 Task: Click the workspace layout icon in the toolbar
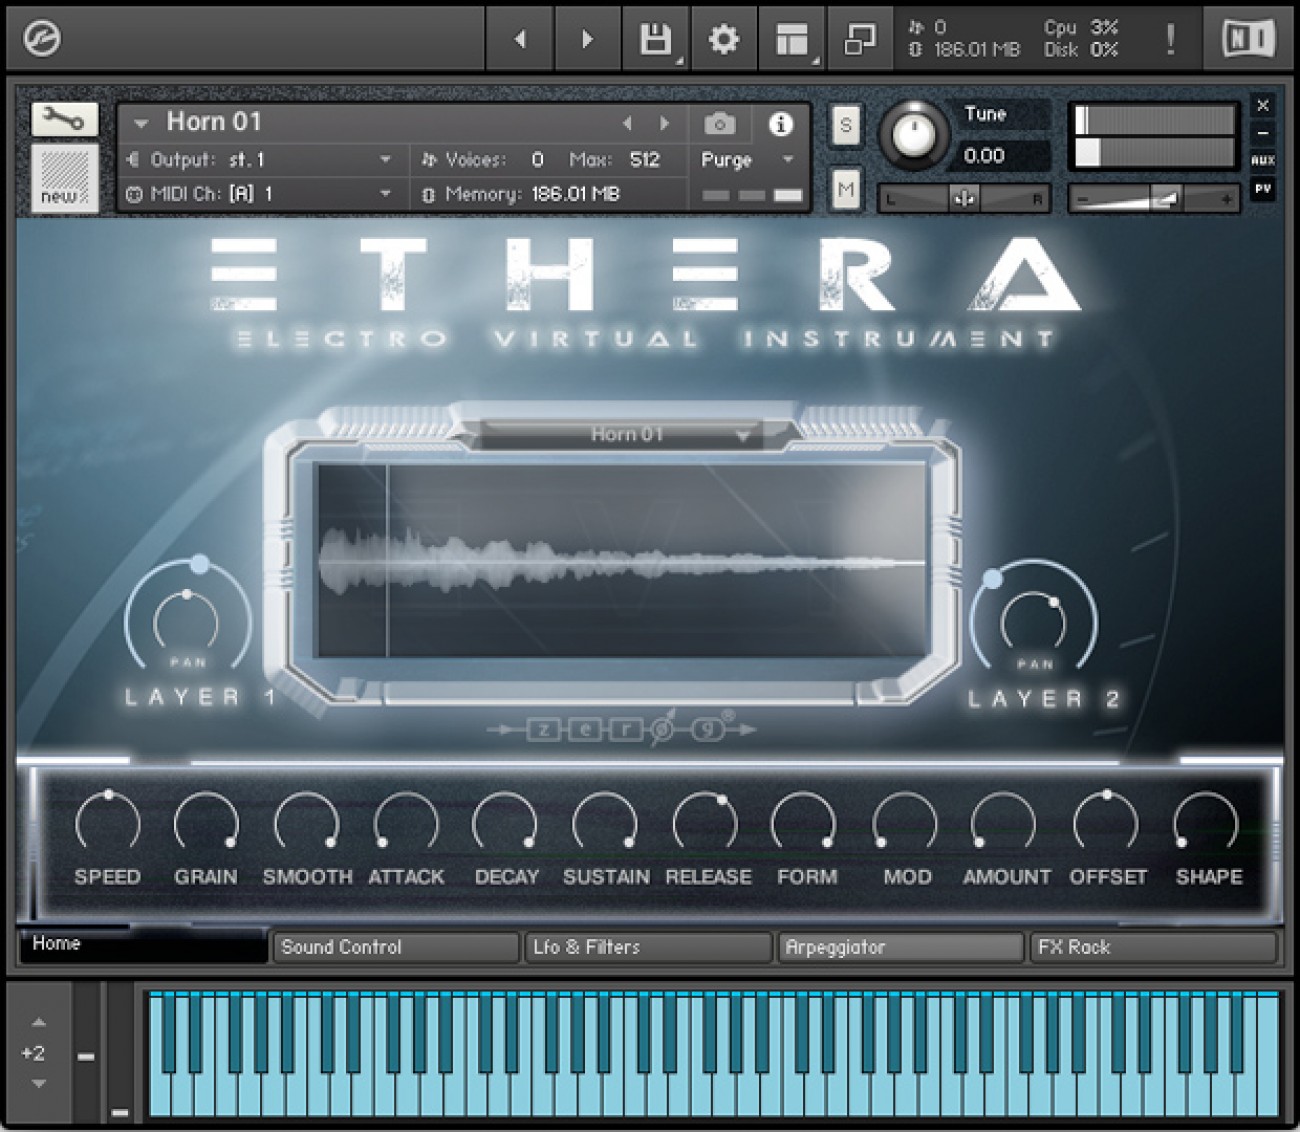tap(792, 38)
